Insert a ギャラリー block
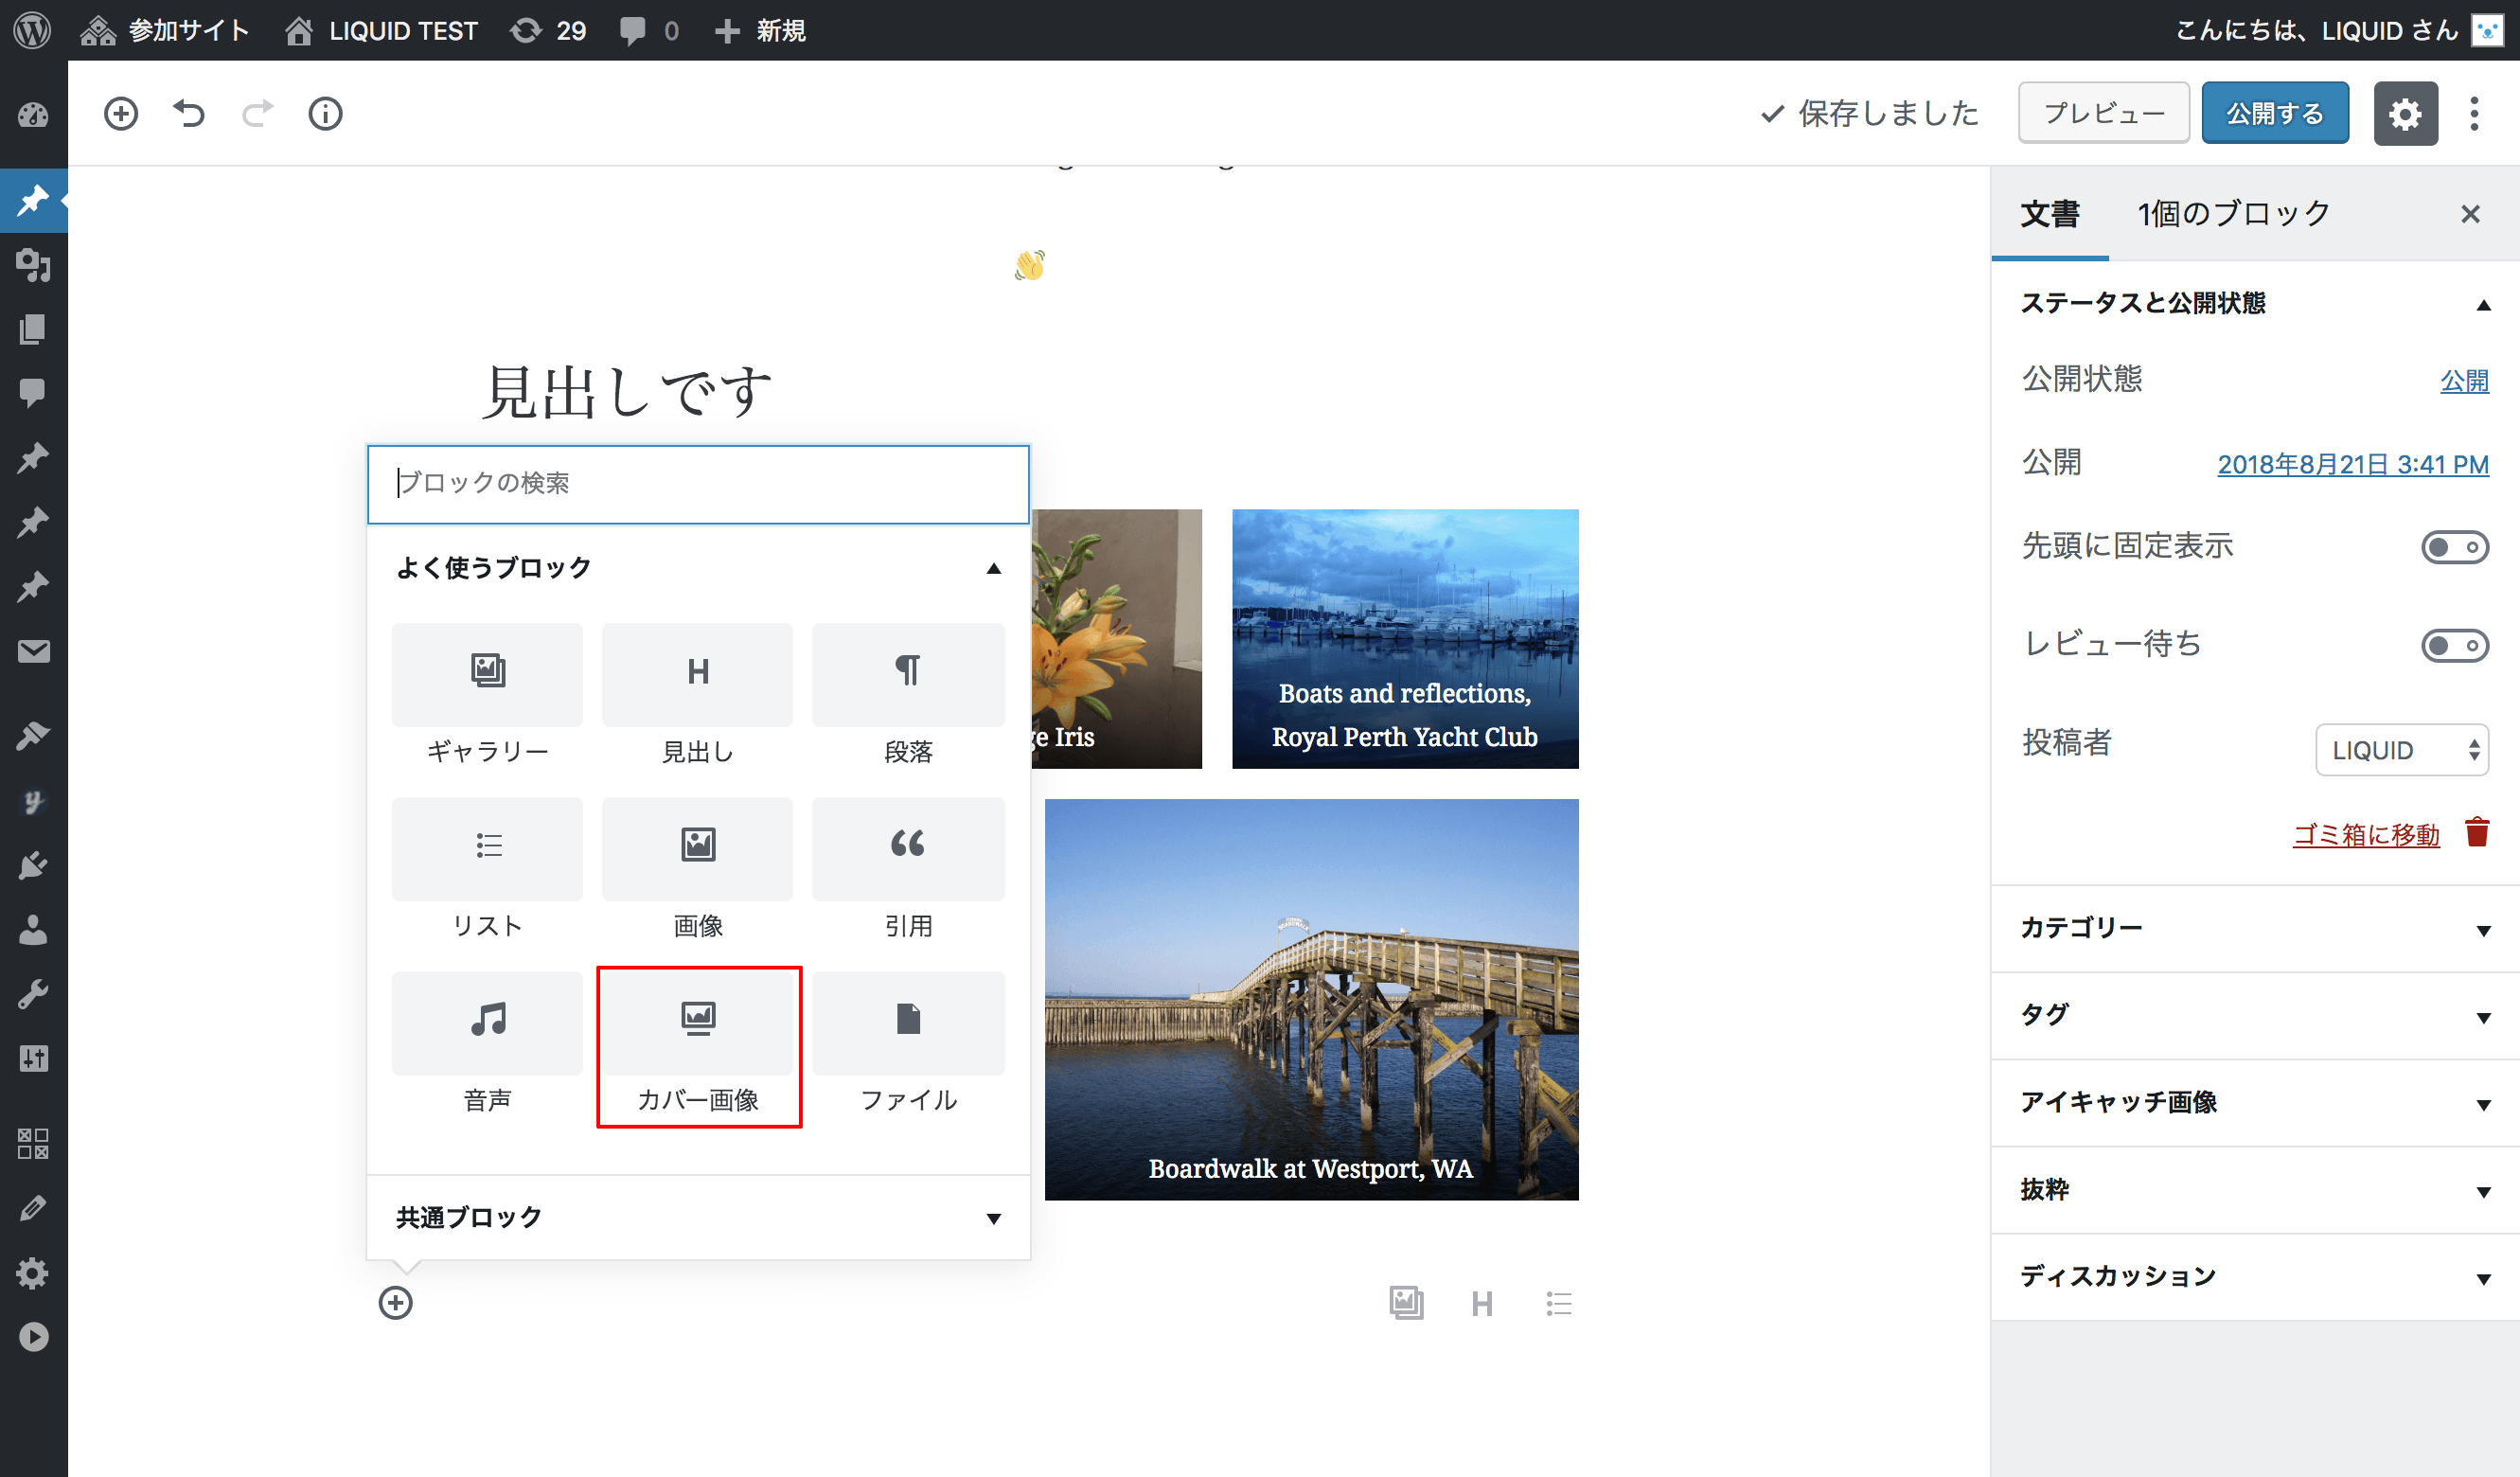This screenshot has height=1477, width=2520. tap(487, 698)
